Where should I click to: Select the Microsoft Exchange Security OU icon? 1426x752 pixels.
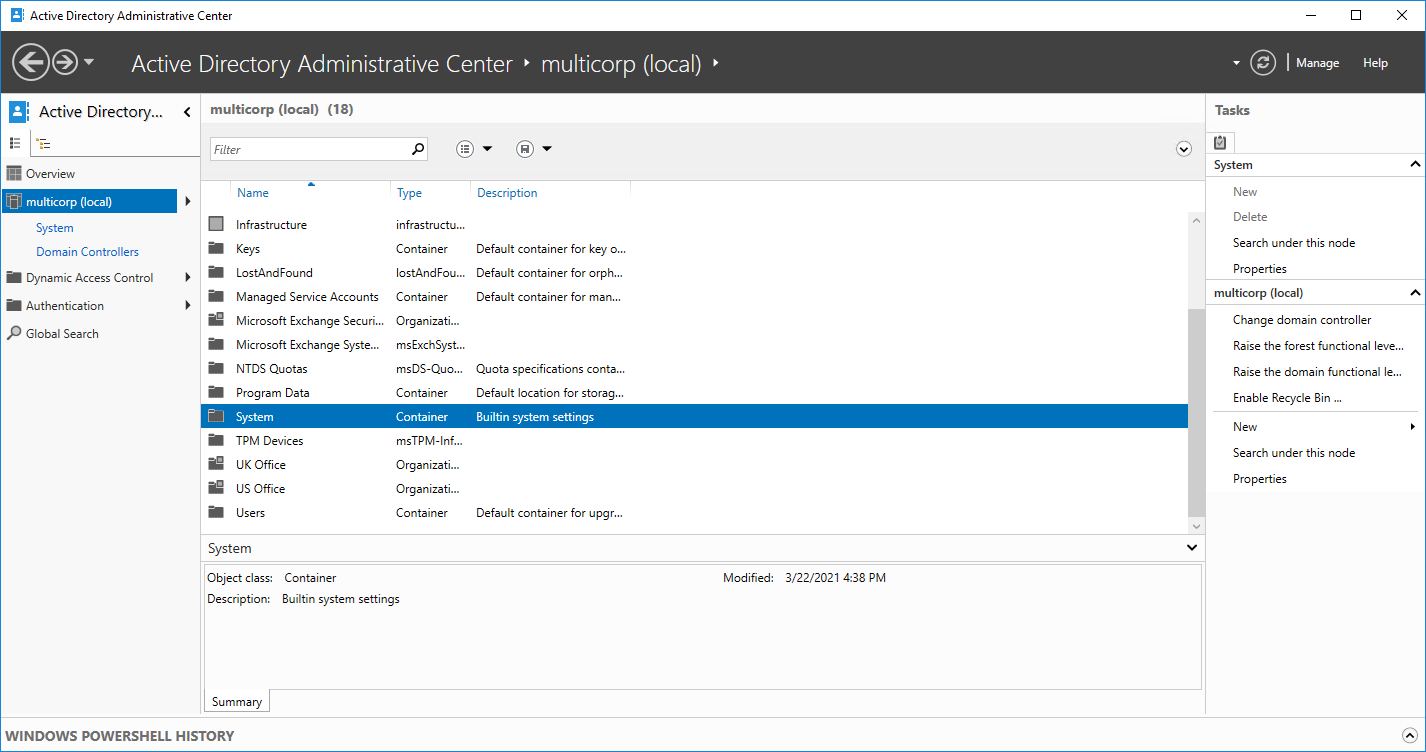click(x=216, y=320)
